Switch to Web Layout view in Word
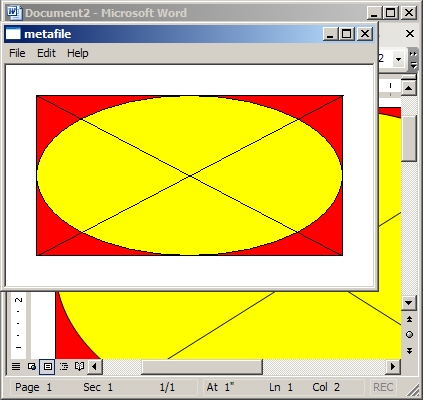This screenshot has width=423, height=400. point(32,367)
